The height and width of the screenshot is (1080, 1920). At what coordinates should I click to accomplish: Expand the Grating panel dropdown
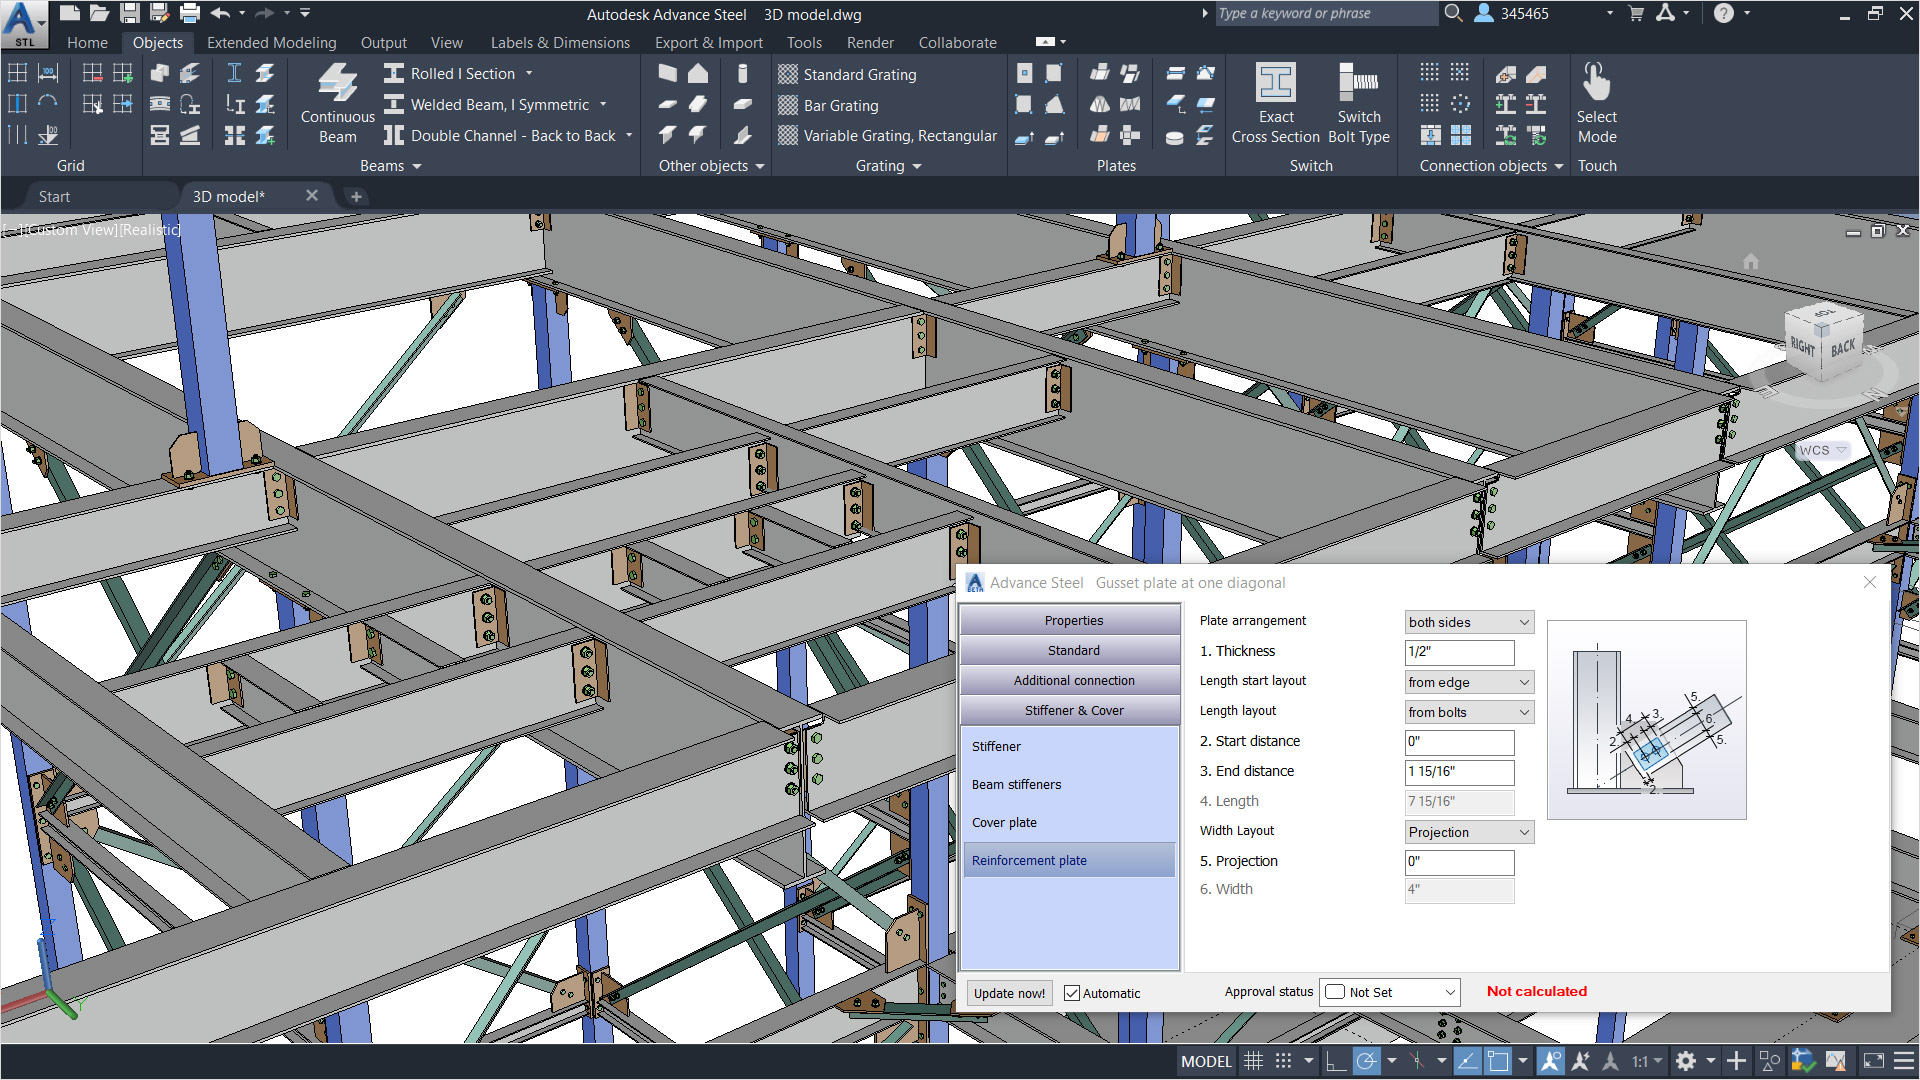(888, 166)
